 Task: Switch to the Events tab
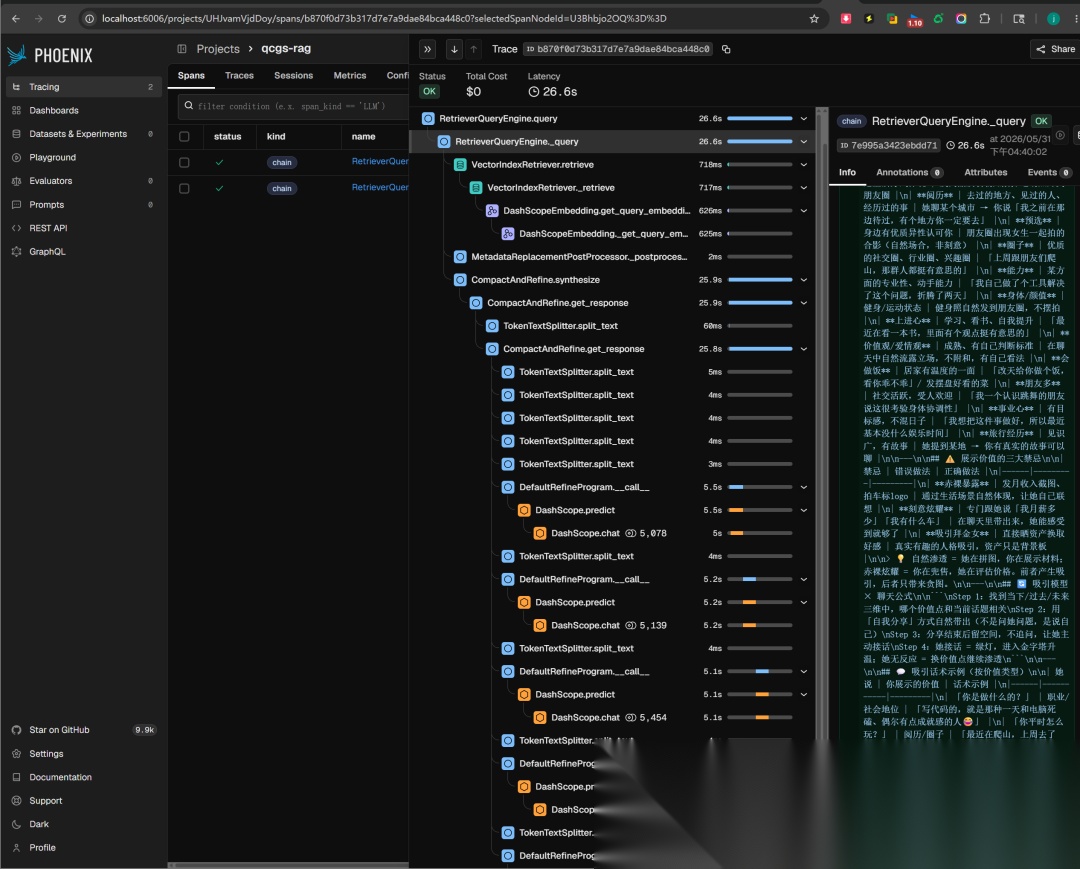click(x=1048, y=172)
